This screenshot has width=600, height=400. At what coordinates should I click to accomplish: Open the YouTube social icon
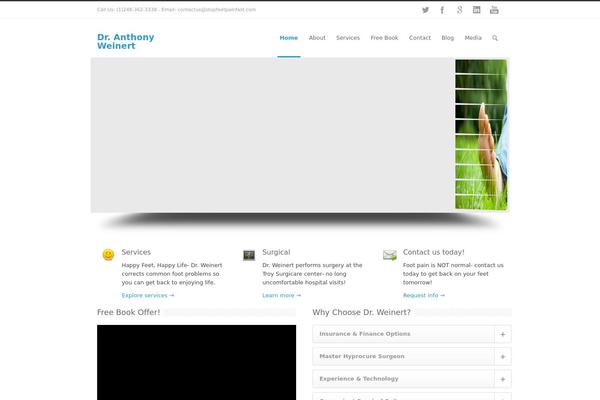click(494, 10)
